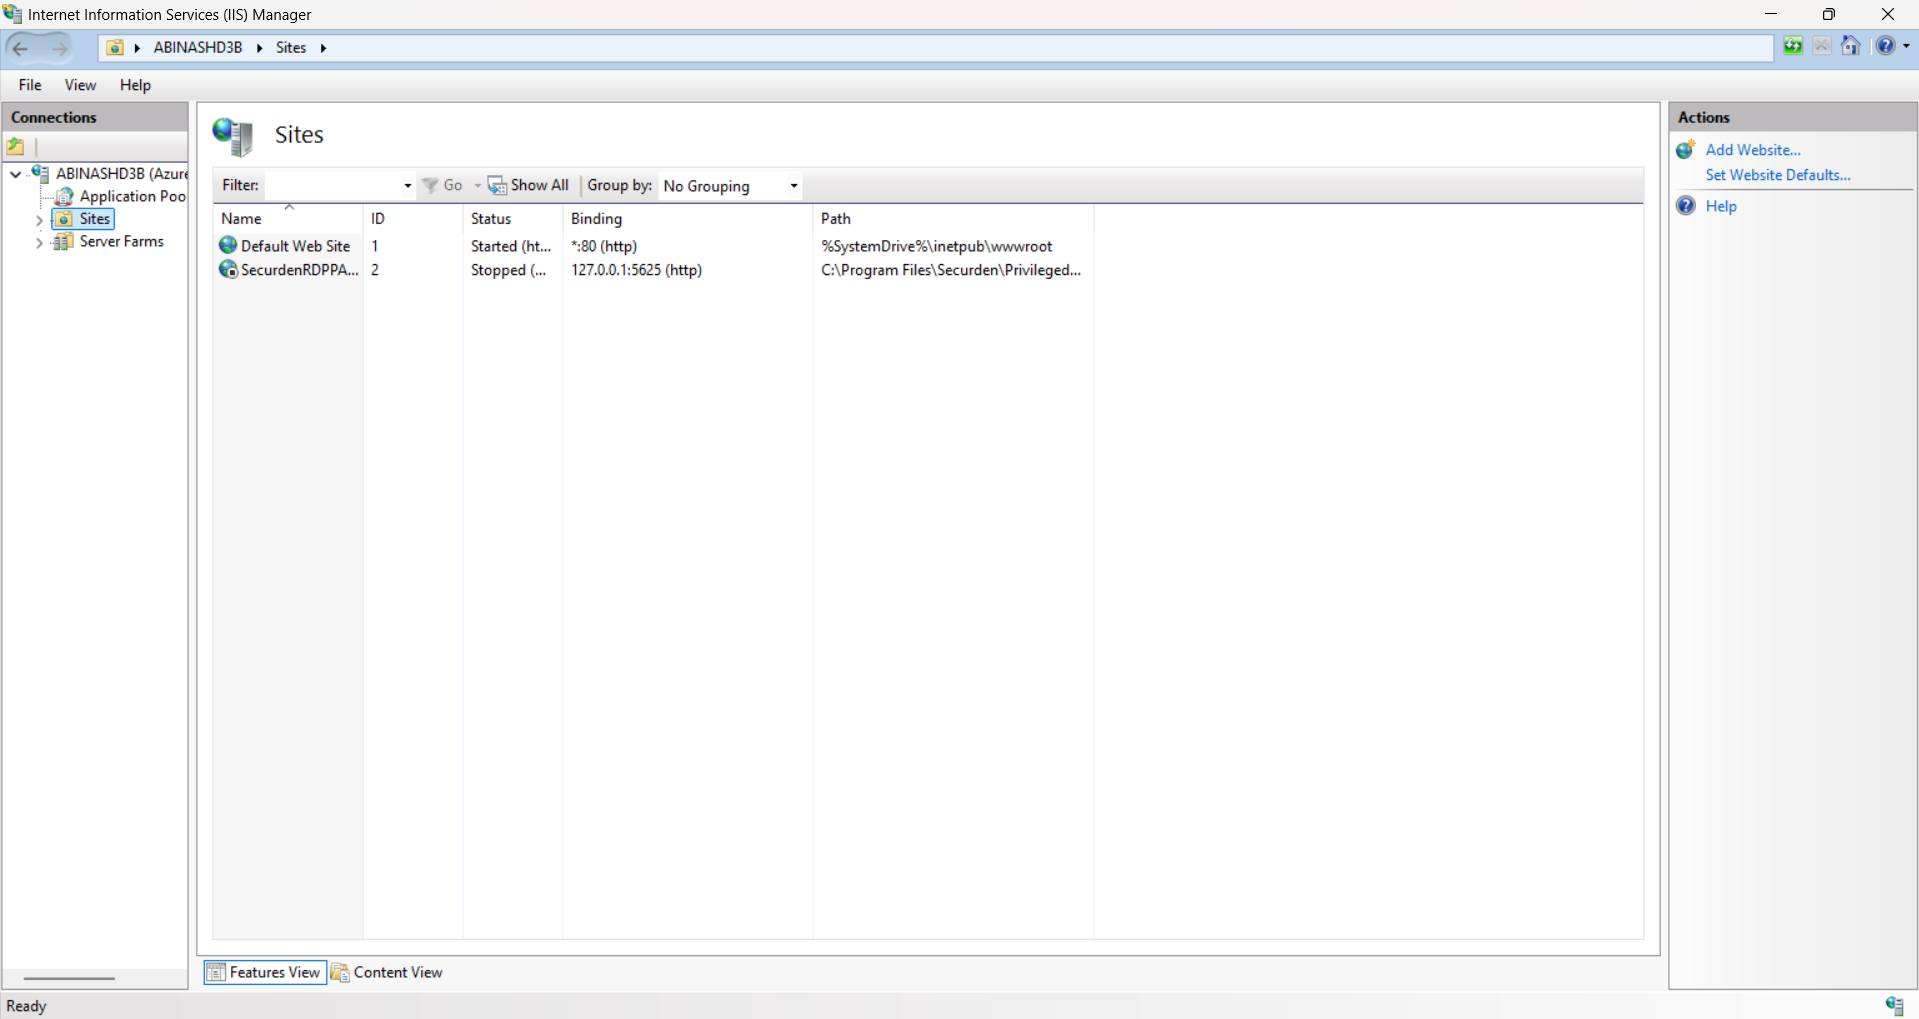Click the Show All button
The width and height of the screenshot is (1919, 1019).
528,185
